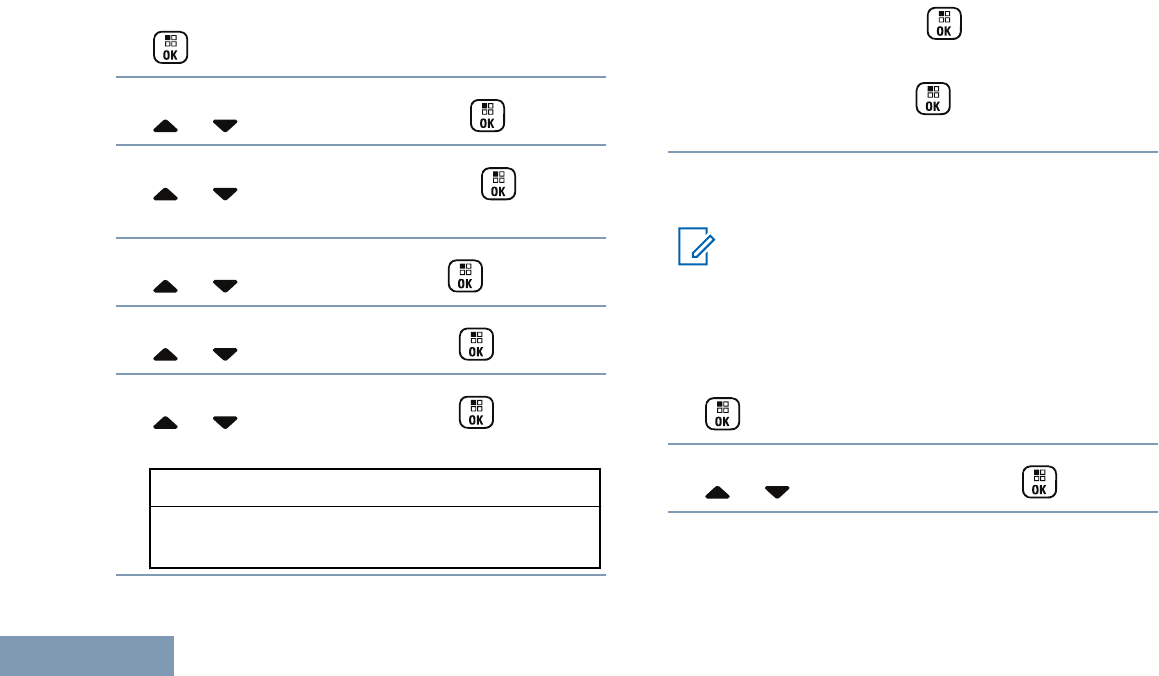
Task: Click the topmost OK icon in the right column
Action: pos(944,24)
